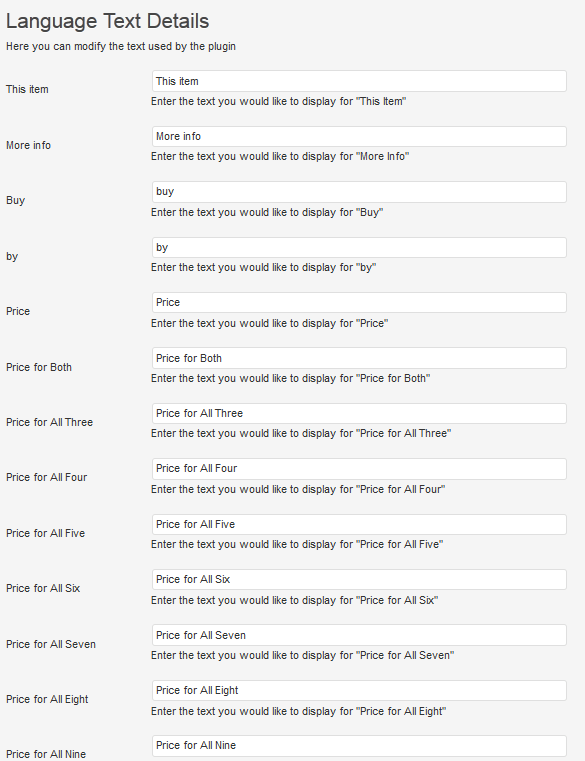Select the "Price for All Nine" input
585x761 pixels.
point(359,746)
